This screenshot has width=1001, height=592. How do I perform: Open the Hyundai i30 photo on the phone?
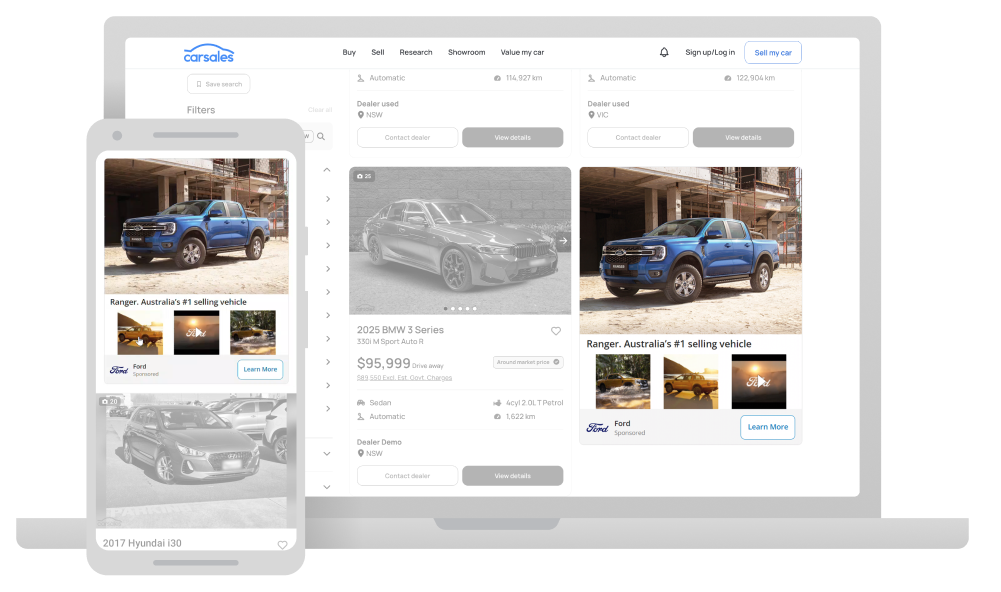click(x=197, y=460)
